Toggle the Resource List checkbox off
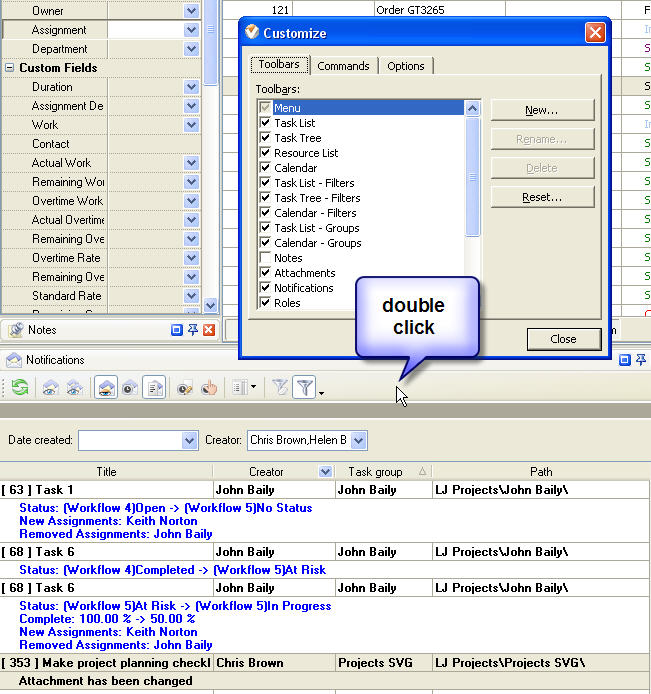The width and height of the screenshot is (651, 694). (266, 153)
